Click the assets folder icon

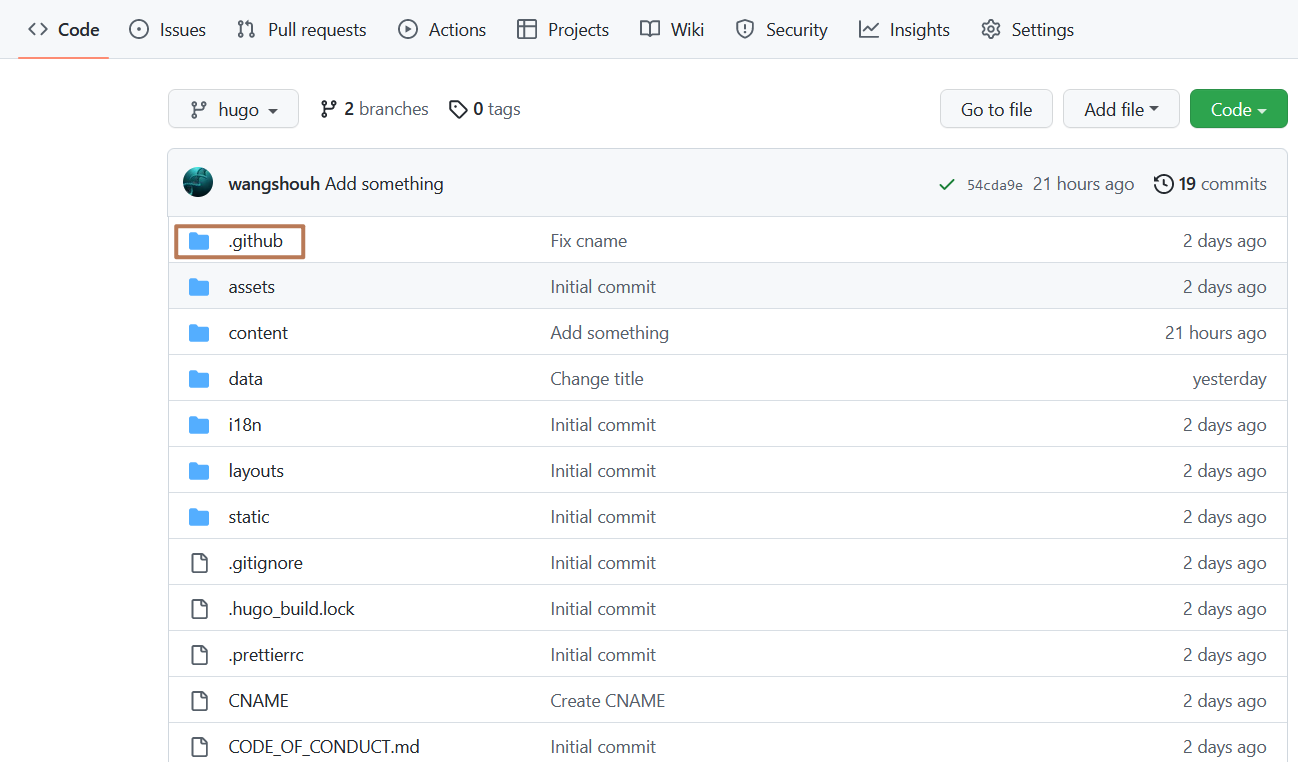pyautogui.click(x=199, y=286)
